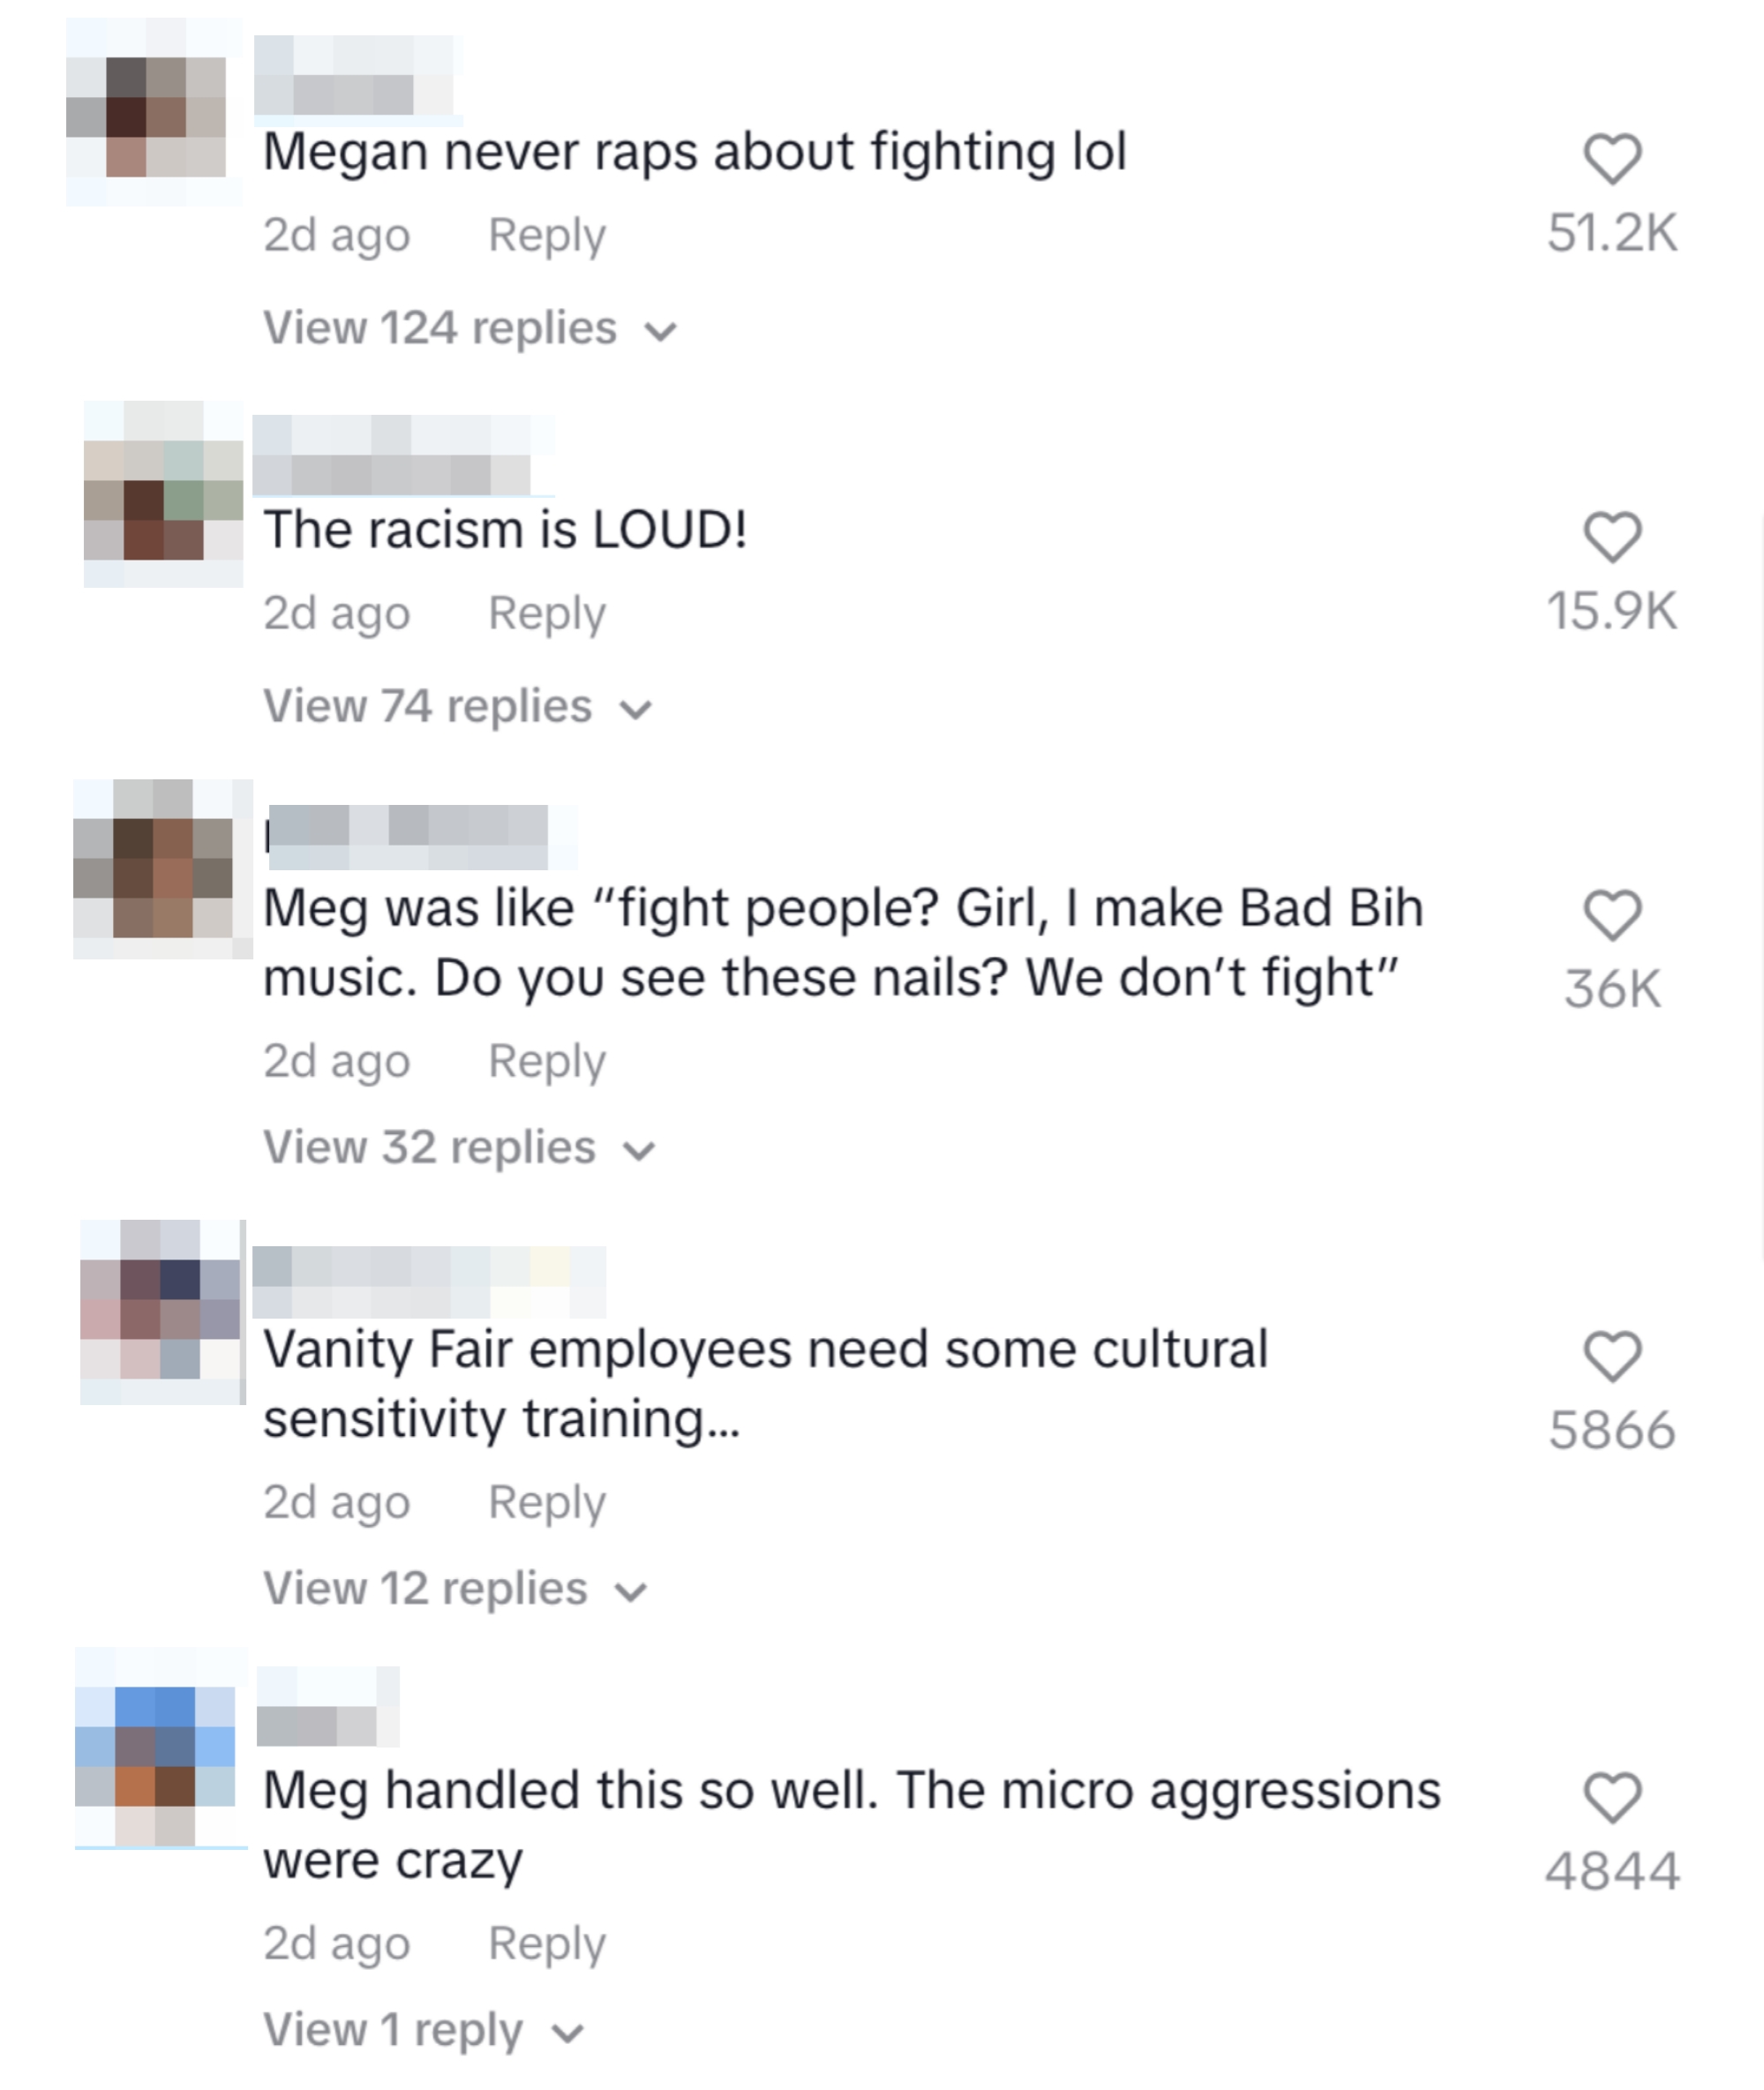Open avatar of the Vanity Fair commenter
The image size is (1764, 2090).
coord(163,1312)
